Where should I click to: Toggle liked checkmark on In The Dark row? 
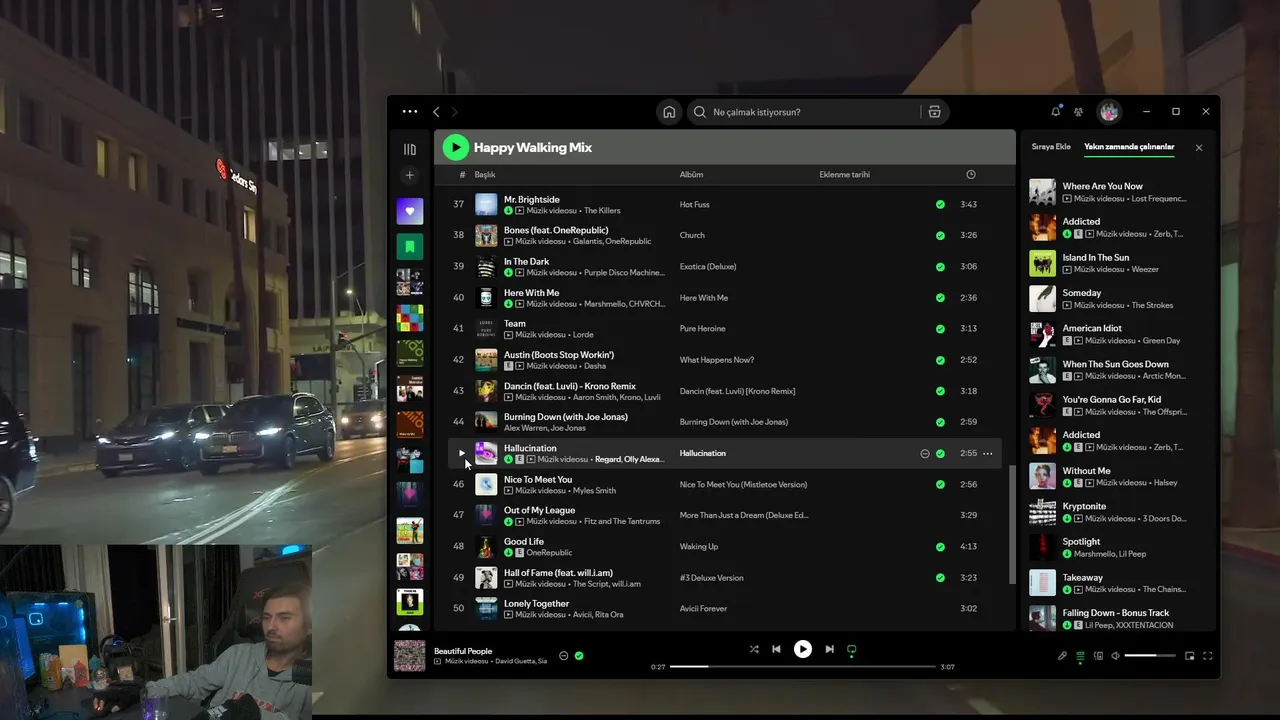pyautogui.click(x=940, y=267)
